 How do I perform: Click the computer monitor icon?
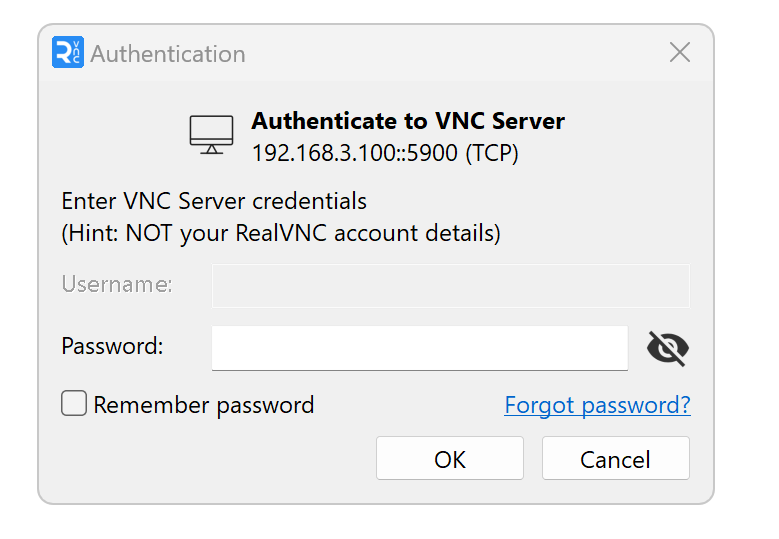coord(211,134)
